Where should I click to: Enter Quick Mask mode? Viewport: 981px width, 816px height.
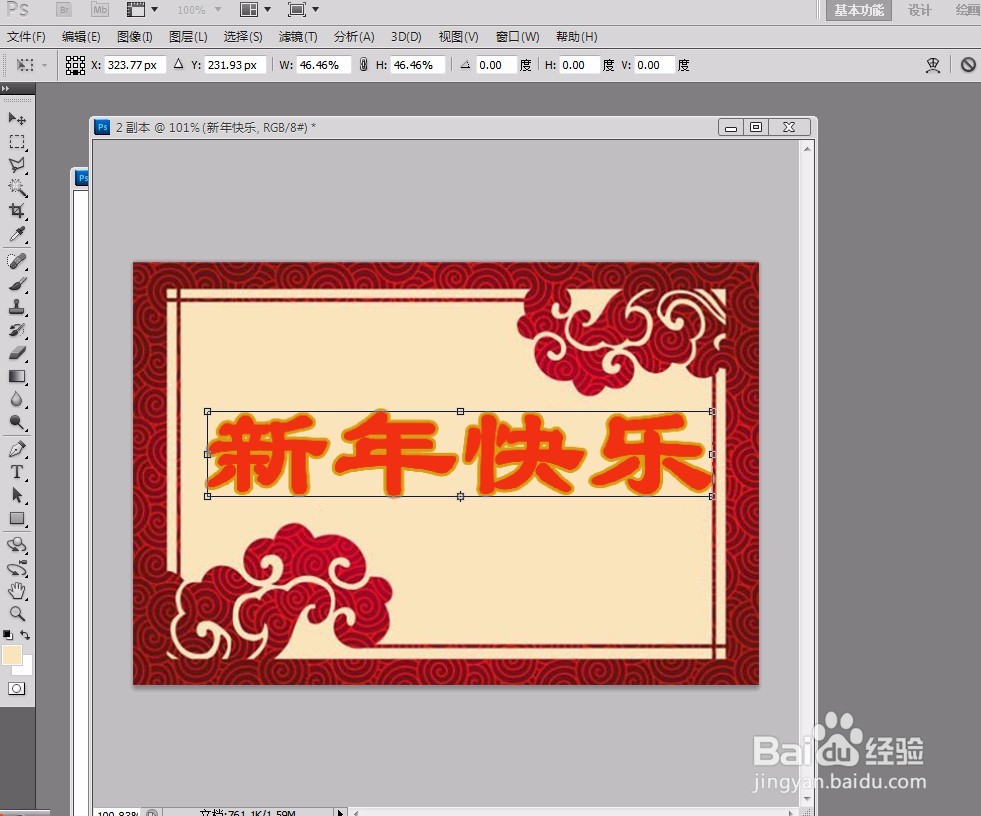coord(17,689)
